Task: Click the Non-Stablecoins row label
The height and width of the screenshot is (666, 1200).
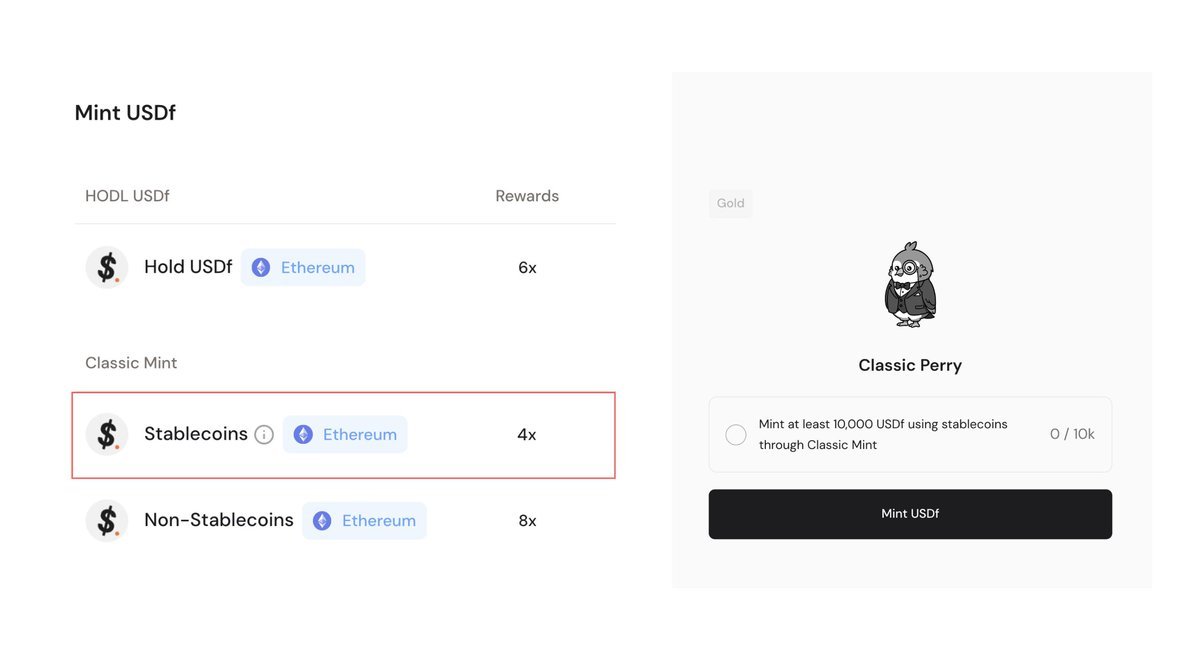Action: (219, 521)
